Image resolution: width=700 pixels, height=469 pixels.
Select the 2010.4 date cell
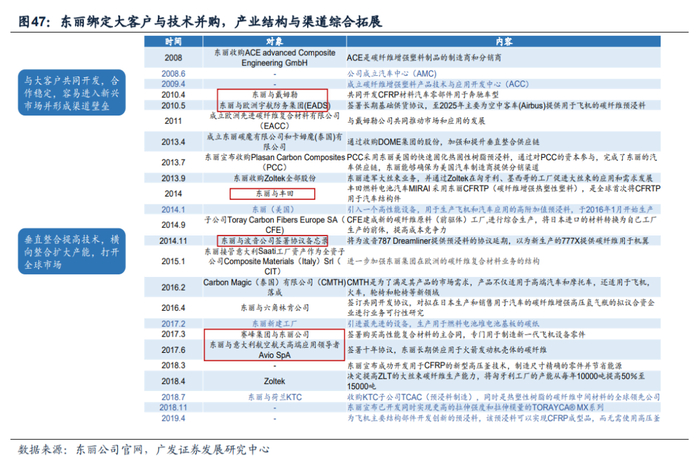point(173,95)
